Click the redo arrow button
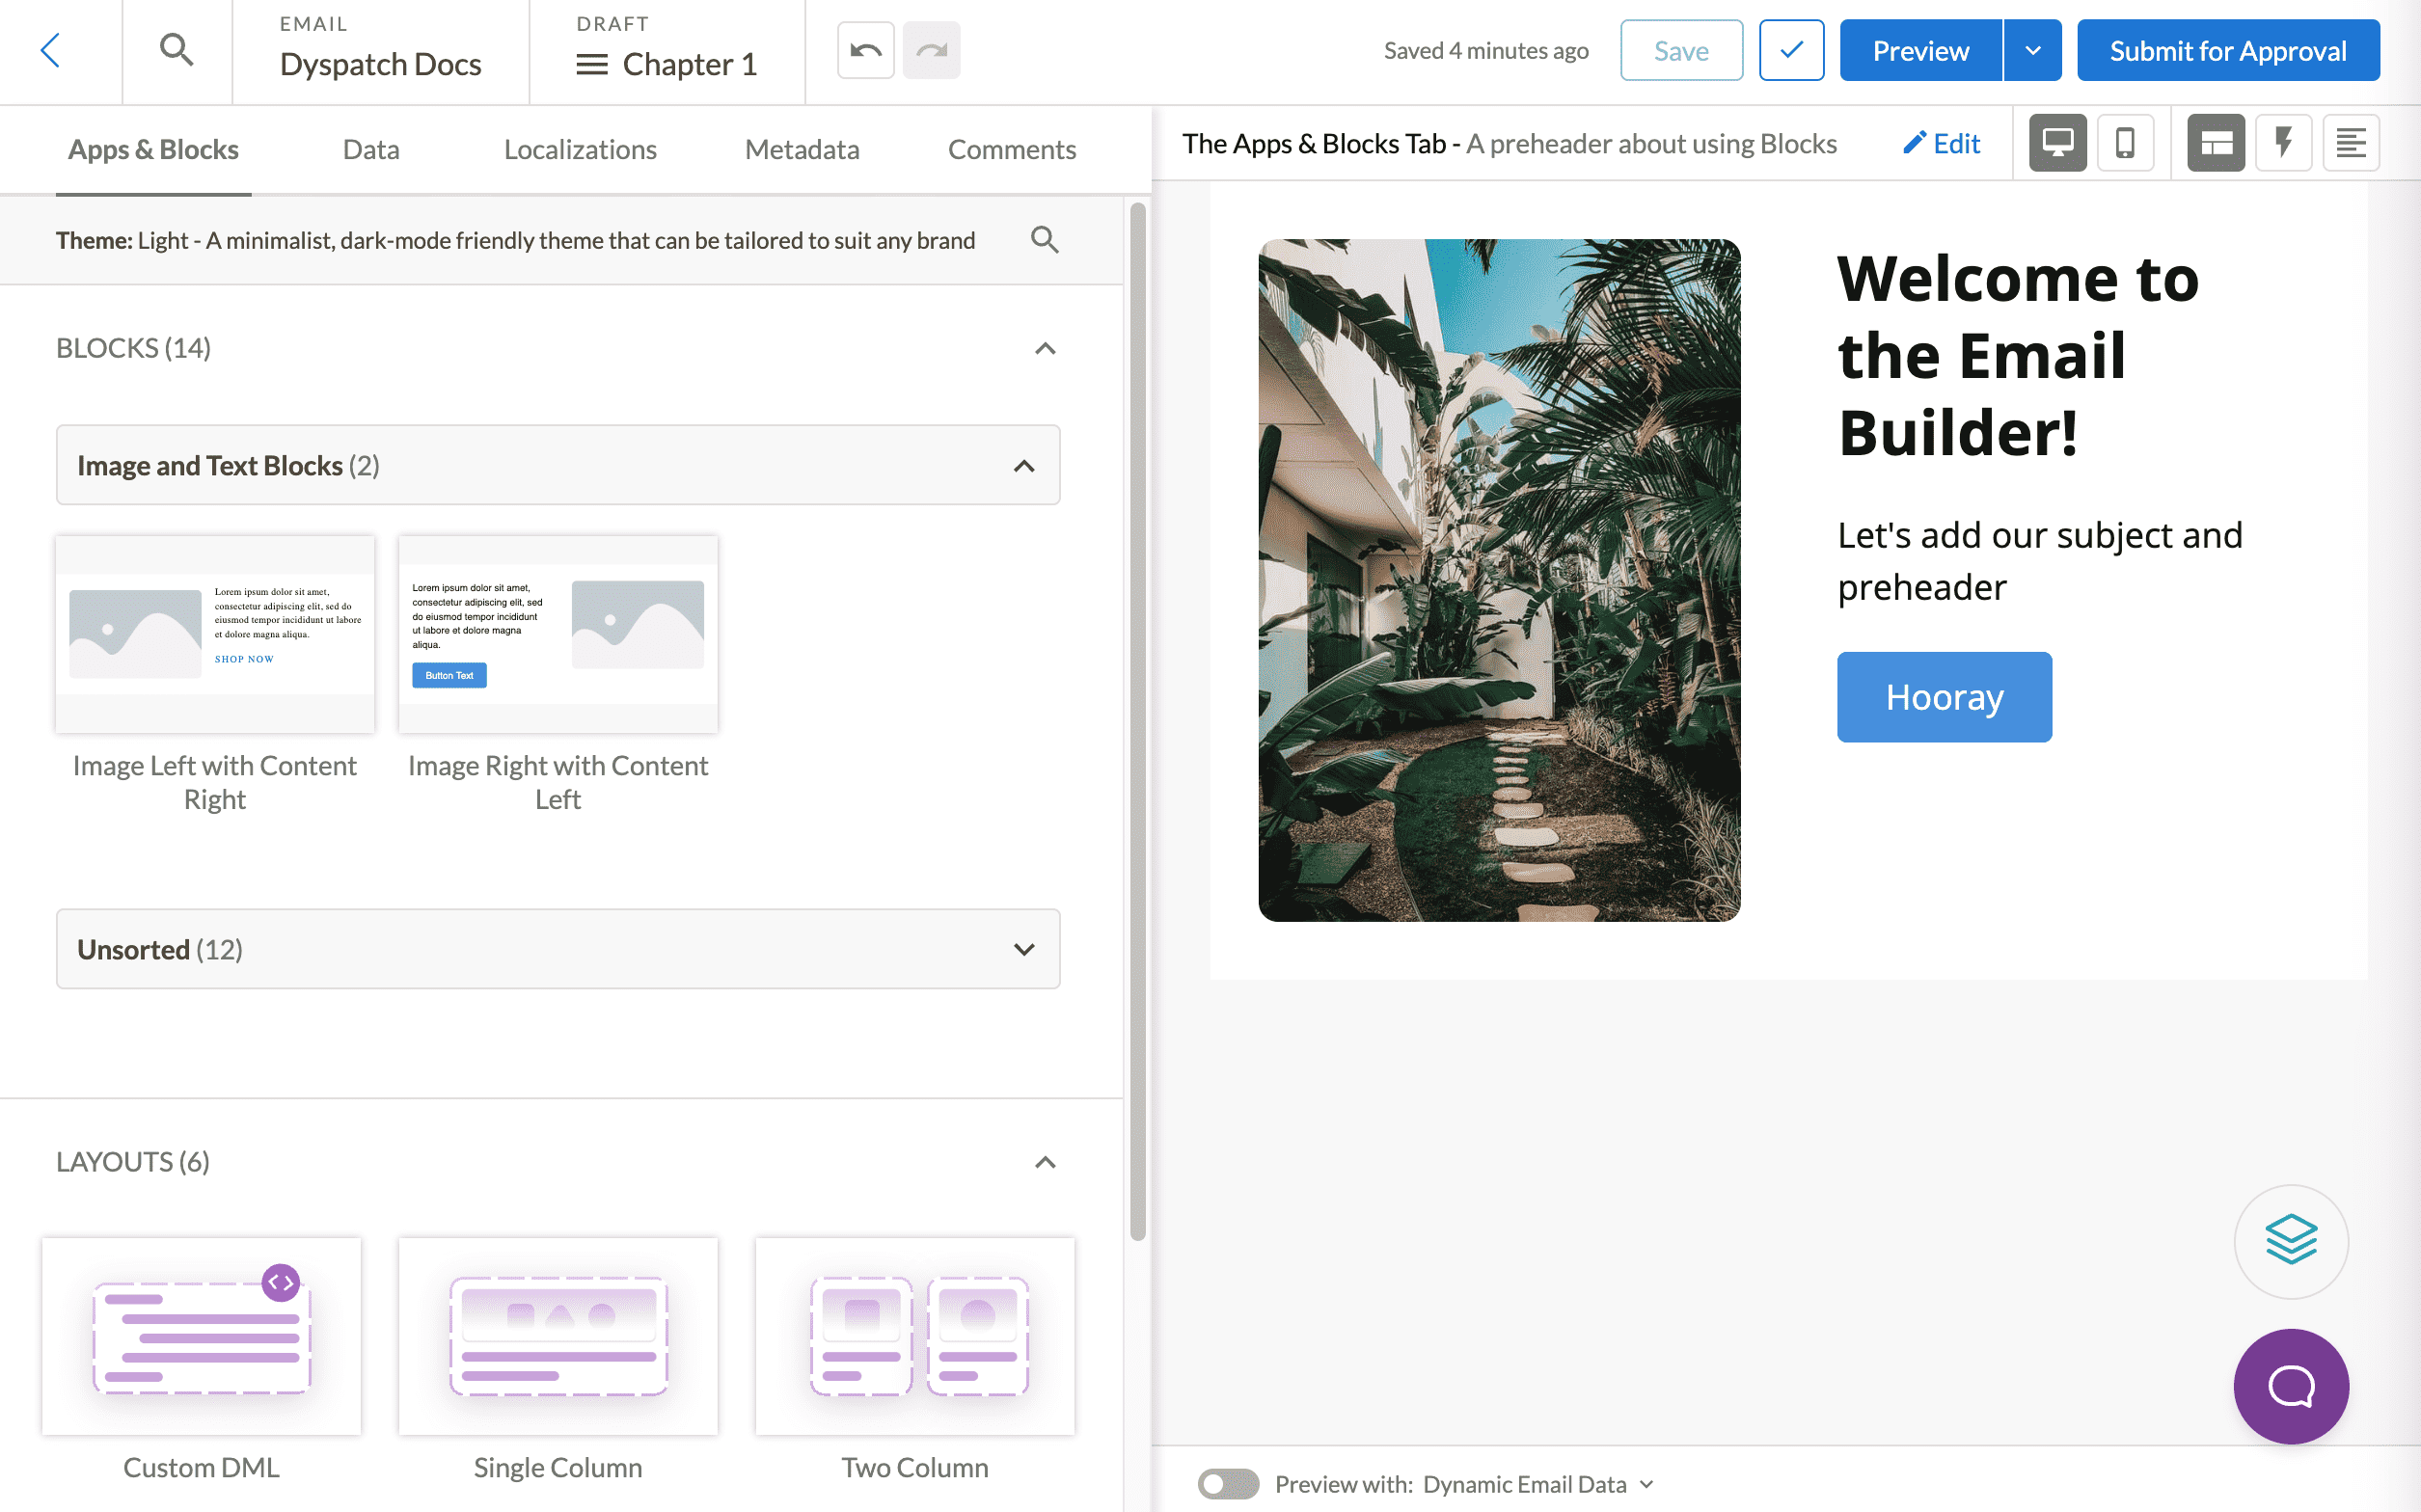This screenshot has height=1512, width=2421. (x=931, y=50)
